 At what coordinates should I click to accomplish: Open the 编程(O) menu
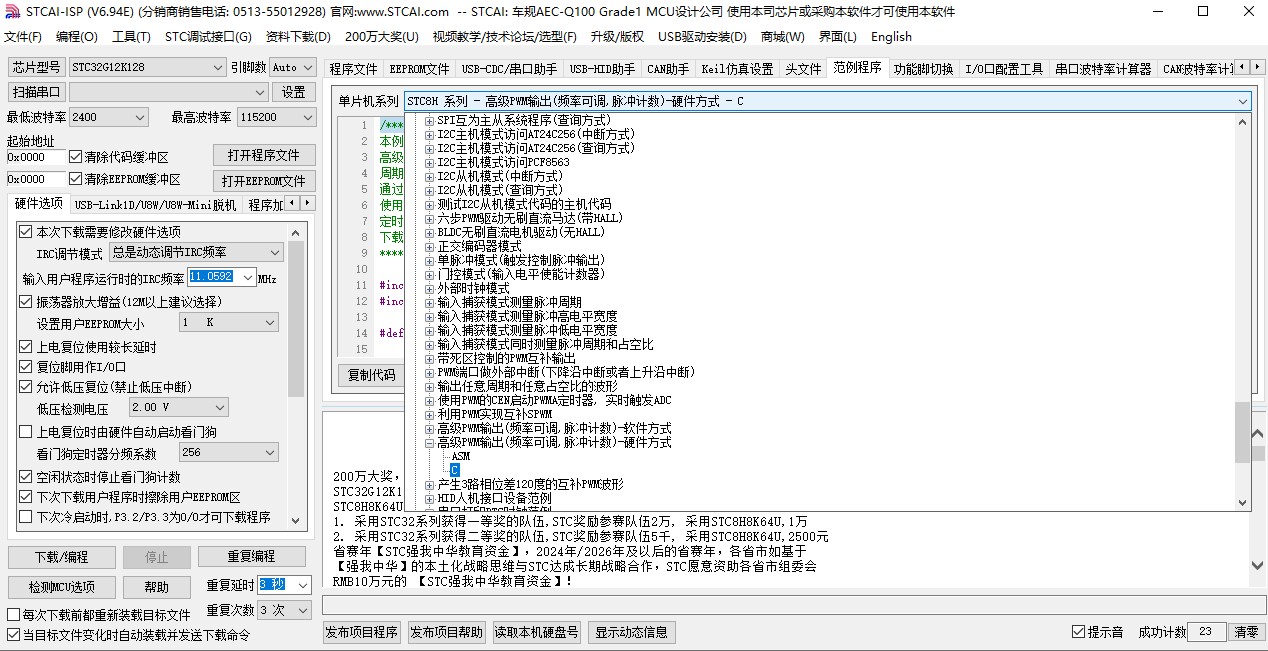[x=77, y=37]
